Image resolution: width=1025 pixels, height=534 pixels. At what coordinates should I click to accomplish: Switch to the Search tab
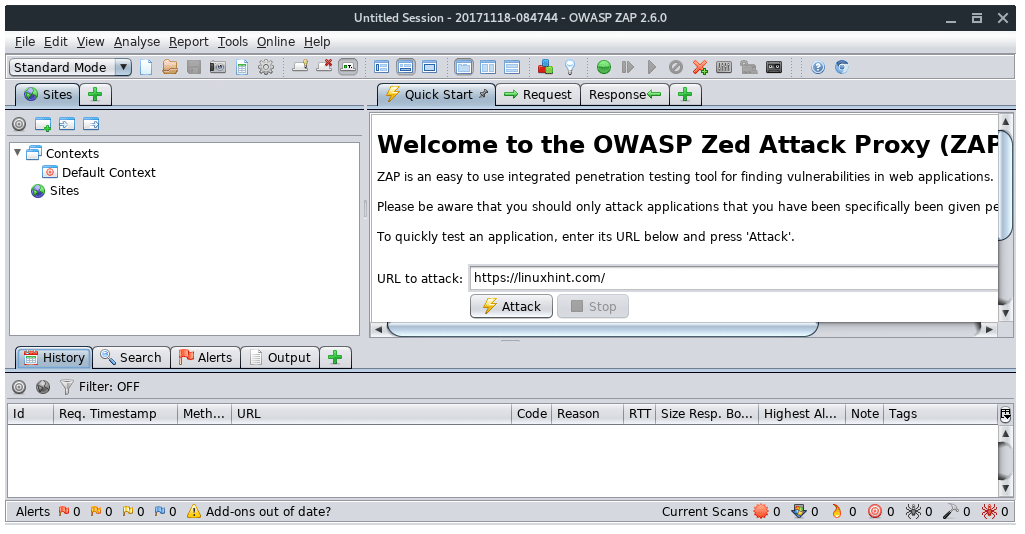tap(131, 358)
